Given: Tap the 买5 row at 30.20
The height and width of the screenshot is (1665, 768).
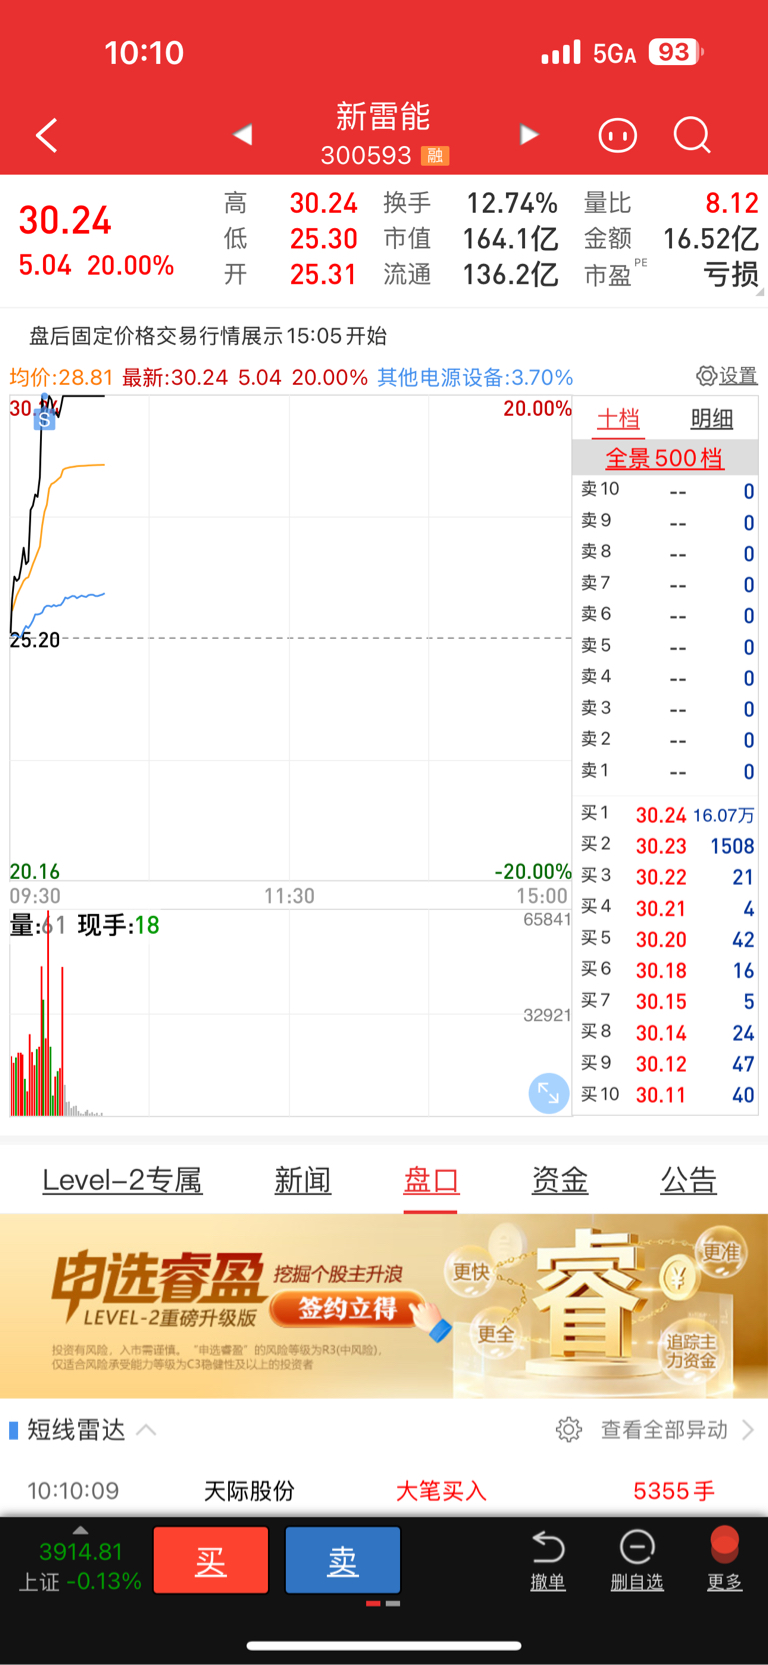Looking at the screenshot, I should pos(666,939).
